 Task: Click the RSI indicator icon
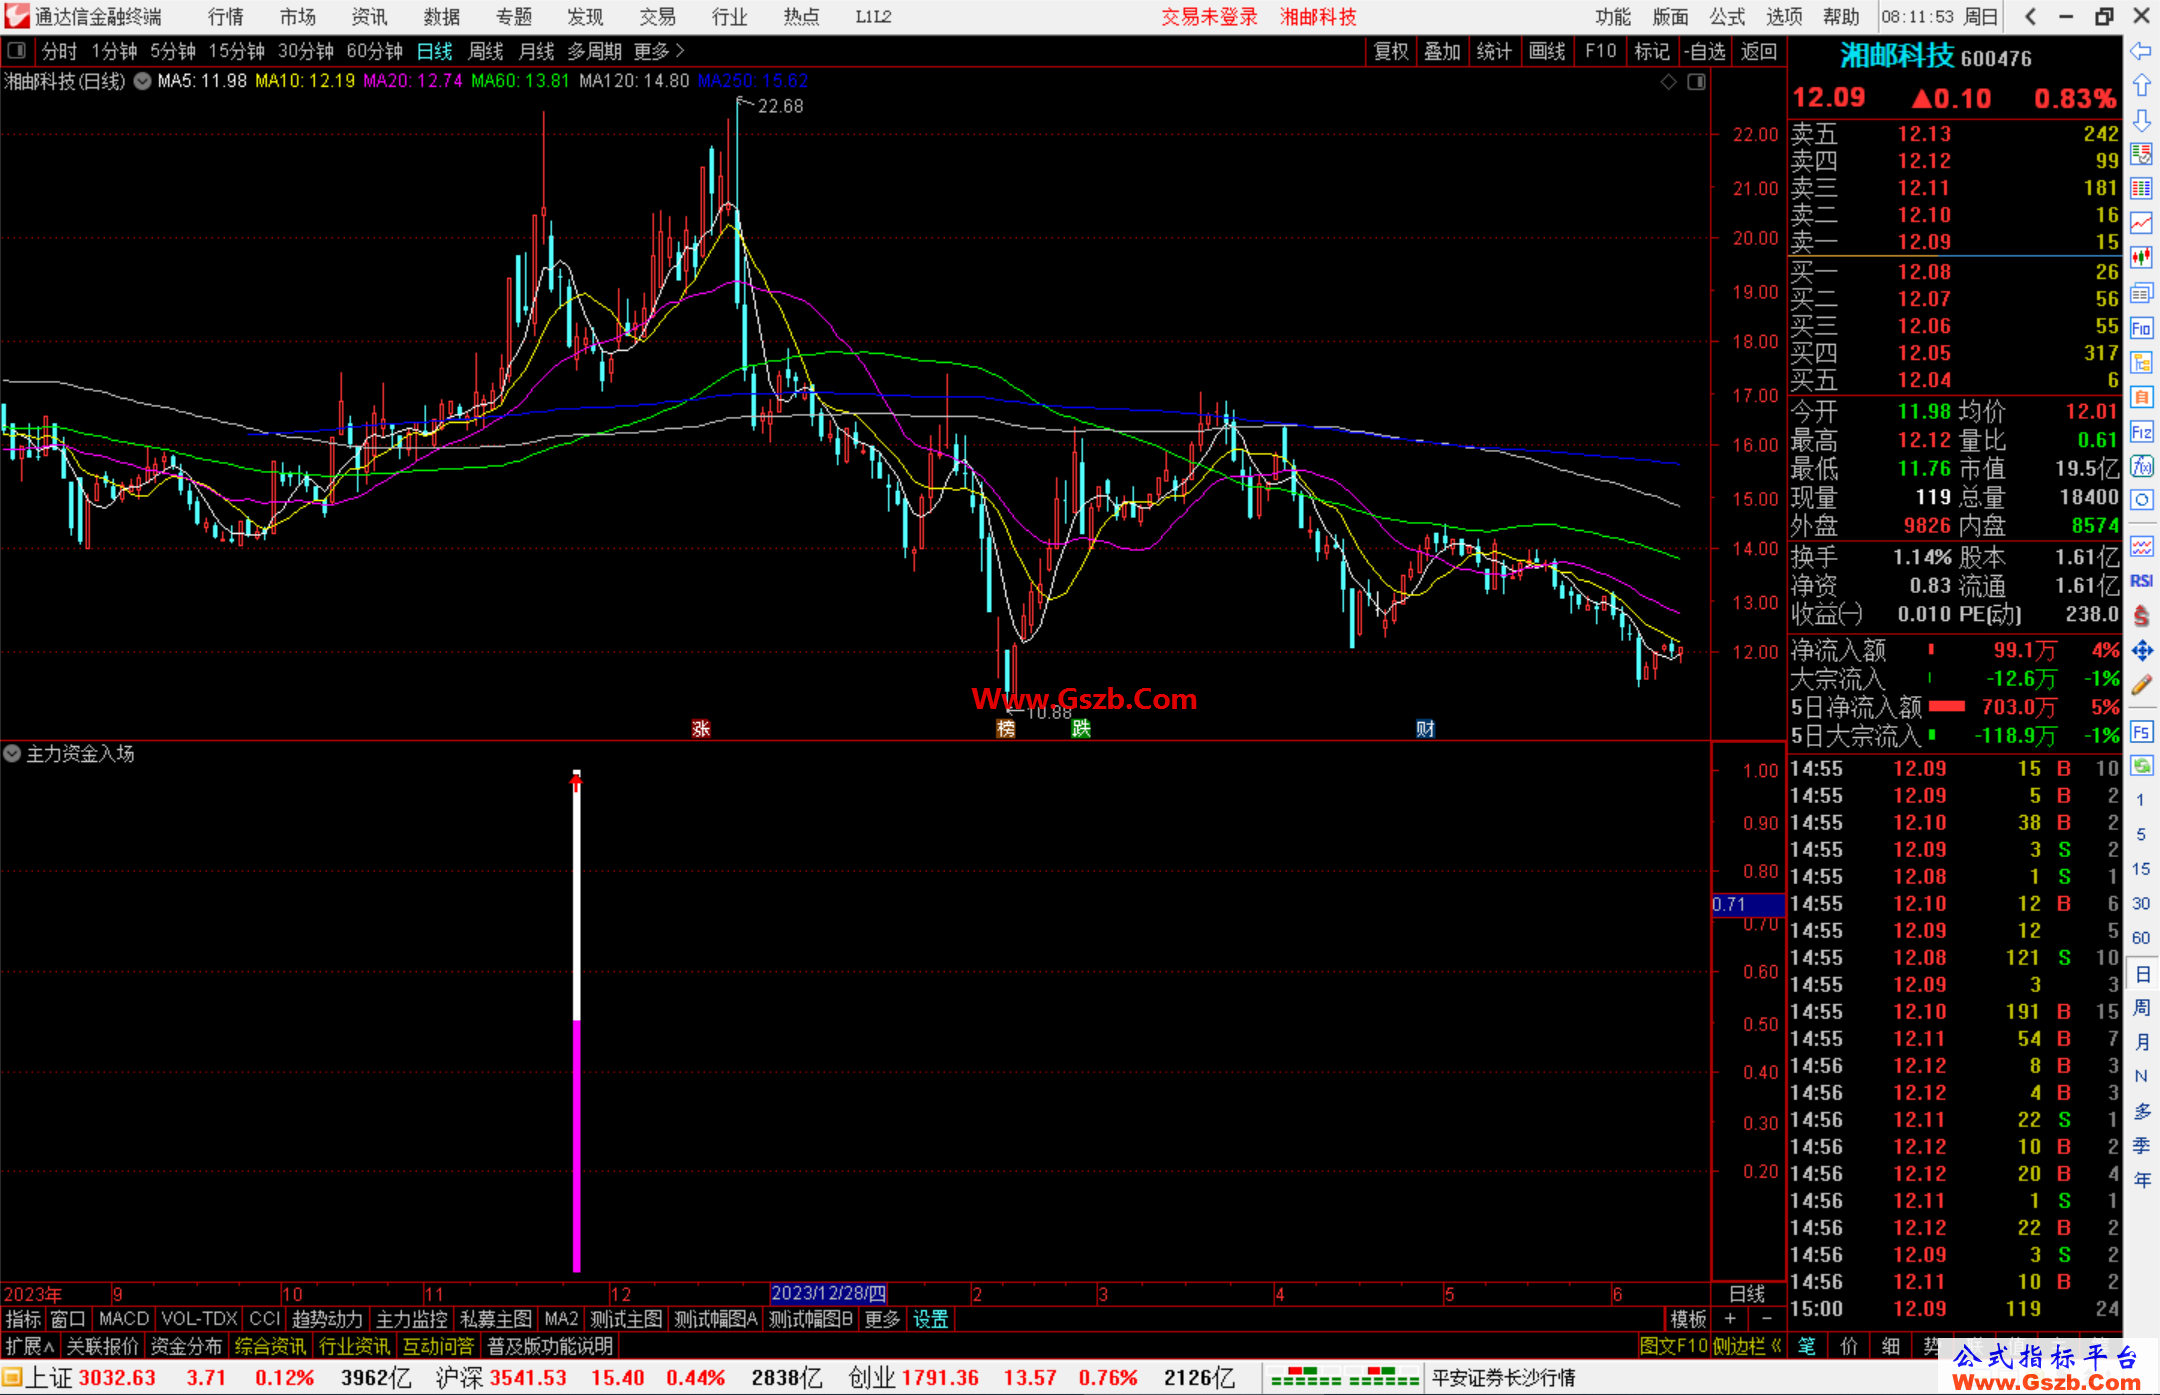coord(2141,581)
